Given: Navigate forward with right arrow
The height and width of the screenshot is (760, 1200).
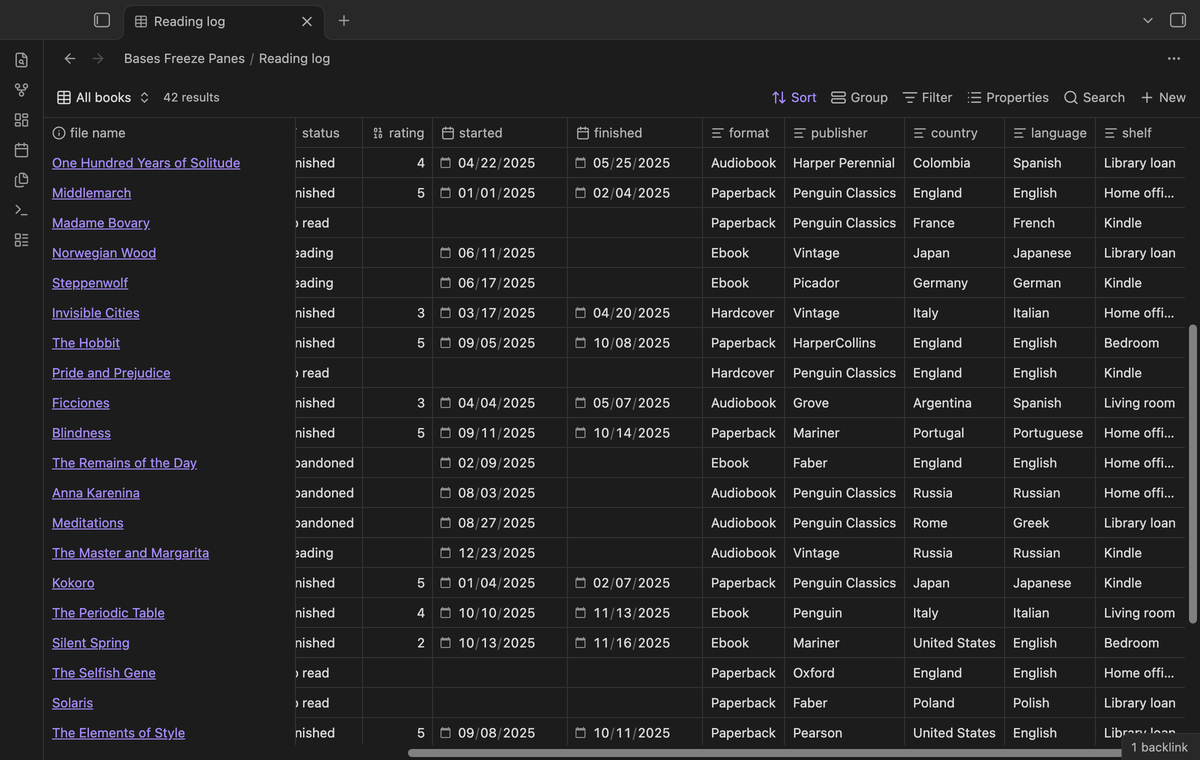Looking at the screenshot, I should (x=98, y=58).
